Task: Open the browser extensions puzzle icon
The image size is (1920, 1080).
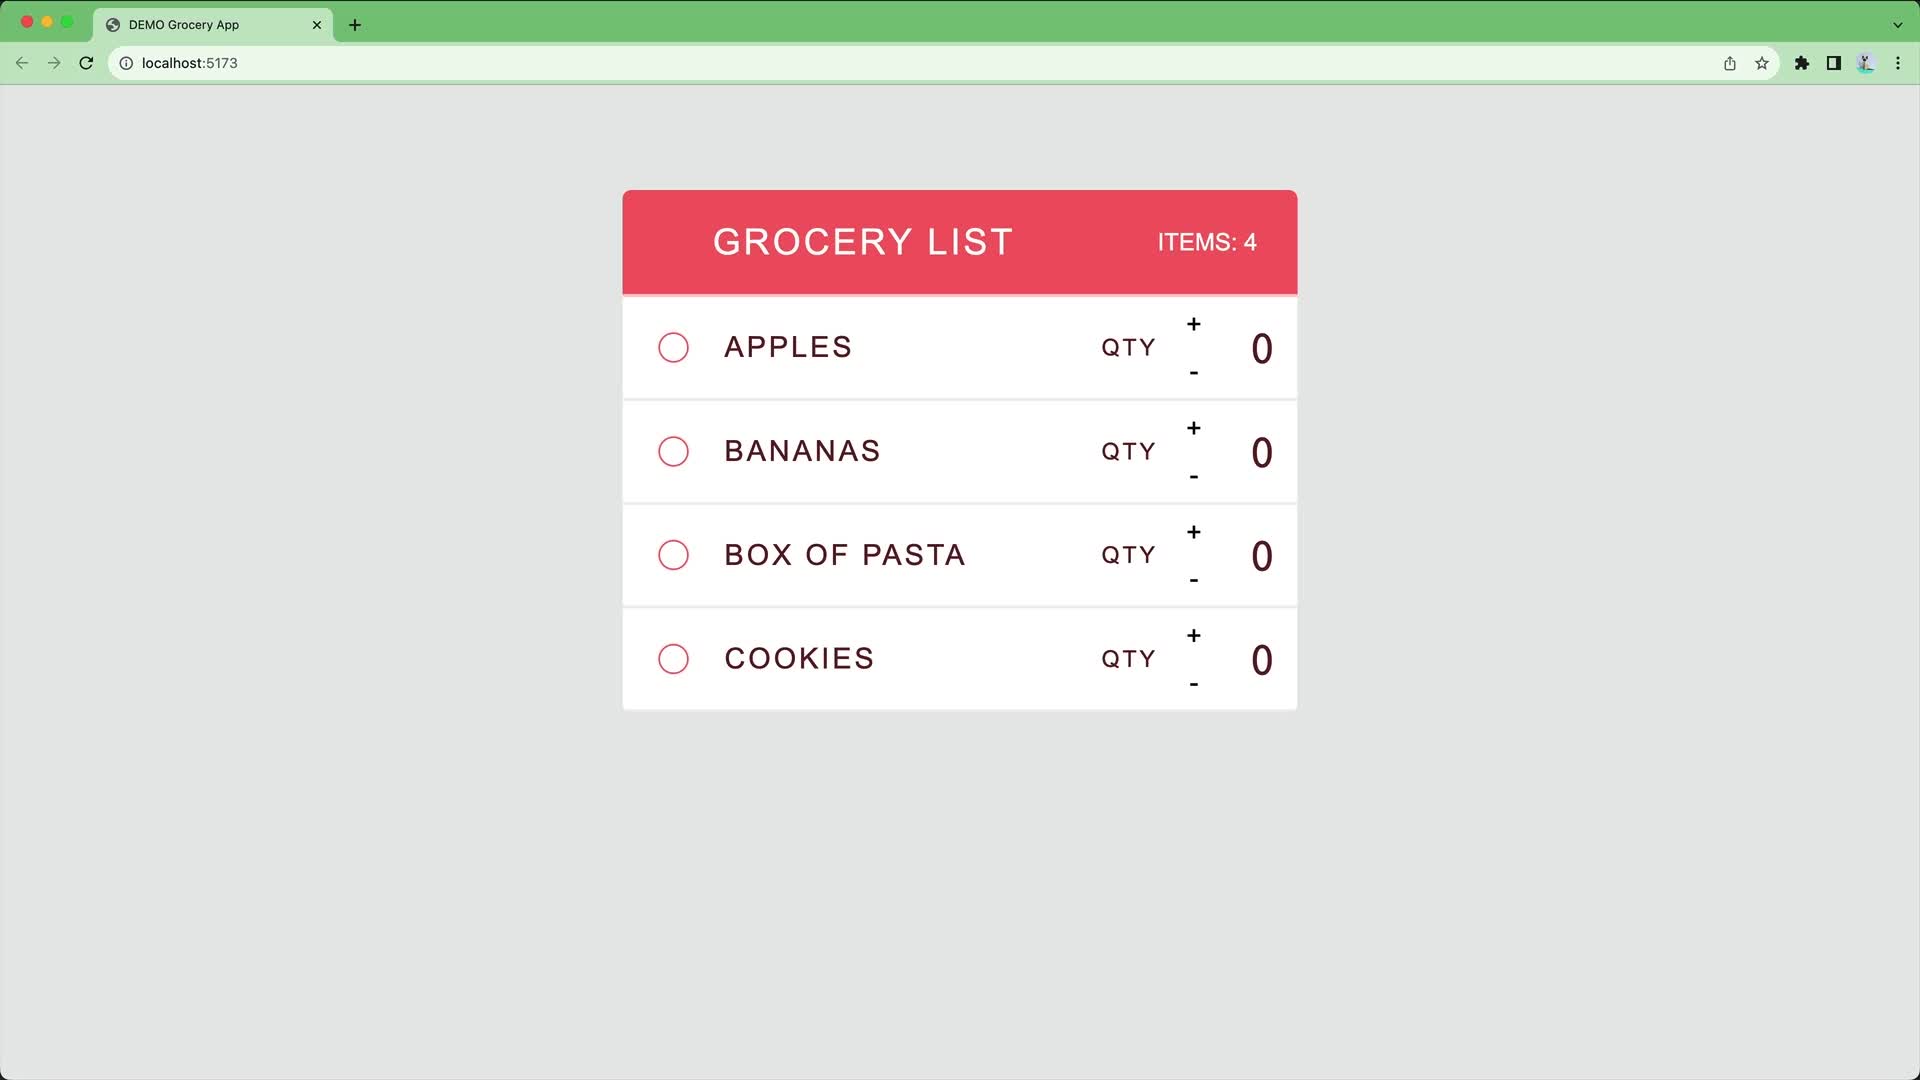Action: 1802,63
